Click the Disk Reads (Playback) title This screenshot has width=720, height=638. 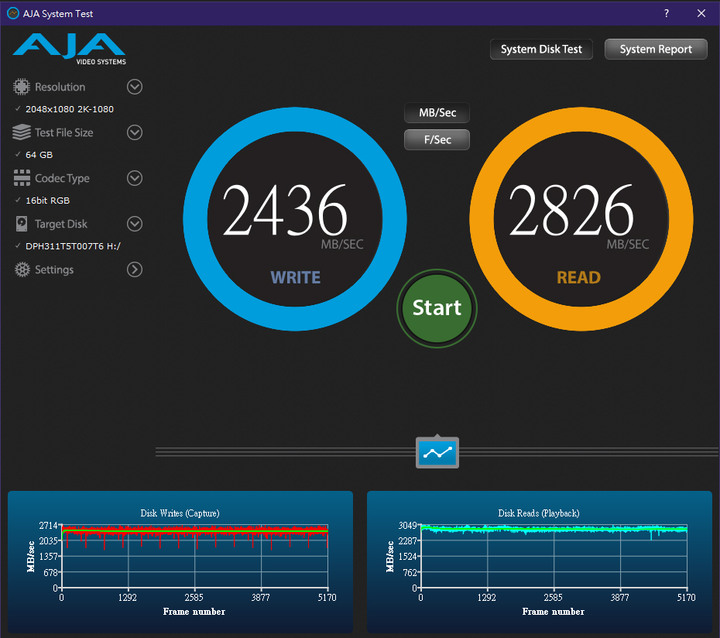coord(539,513)
